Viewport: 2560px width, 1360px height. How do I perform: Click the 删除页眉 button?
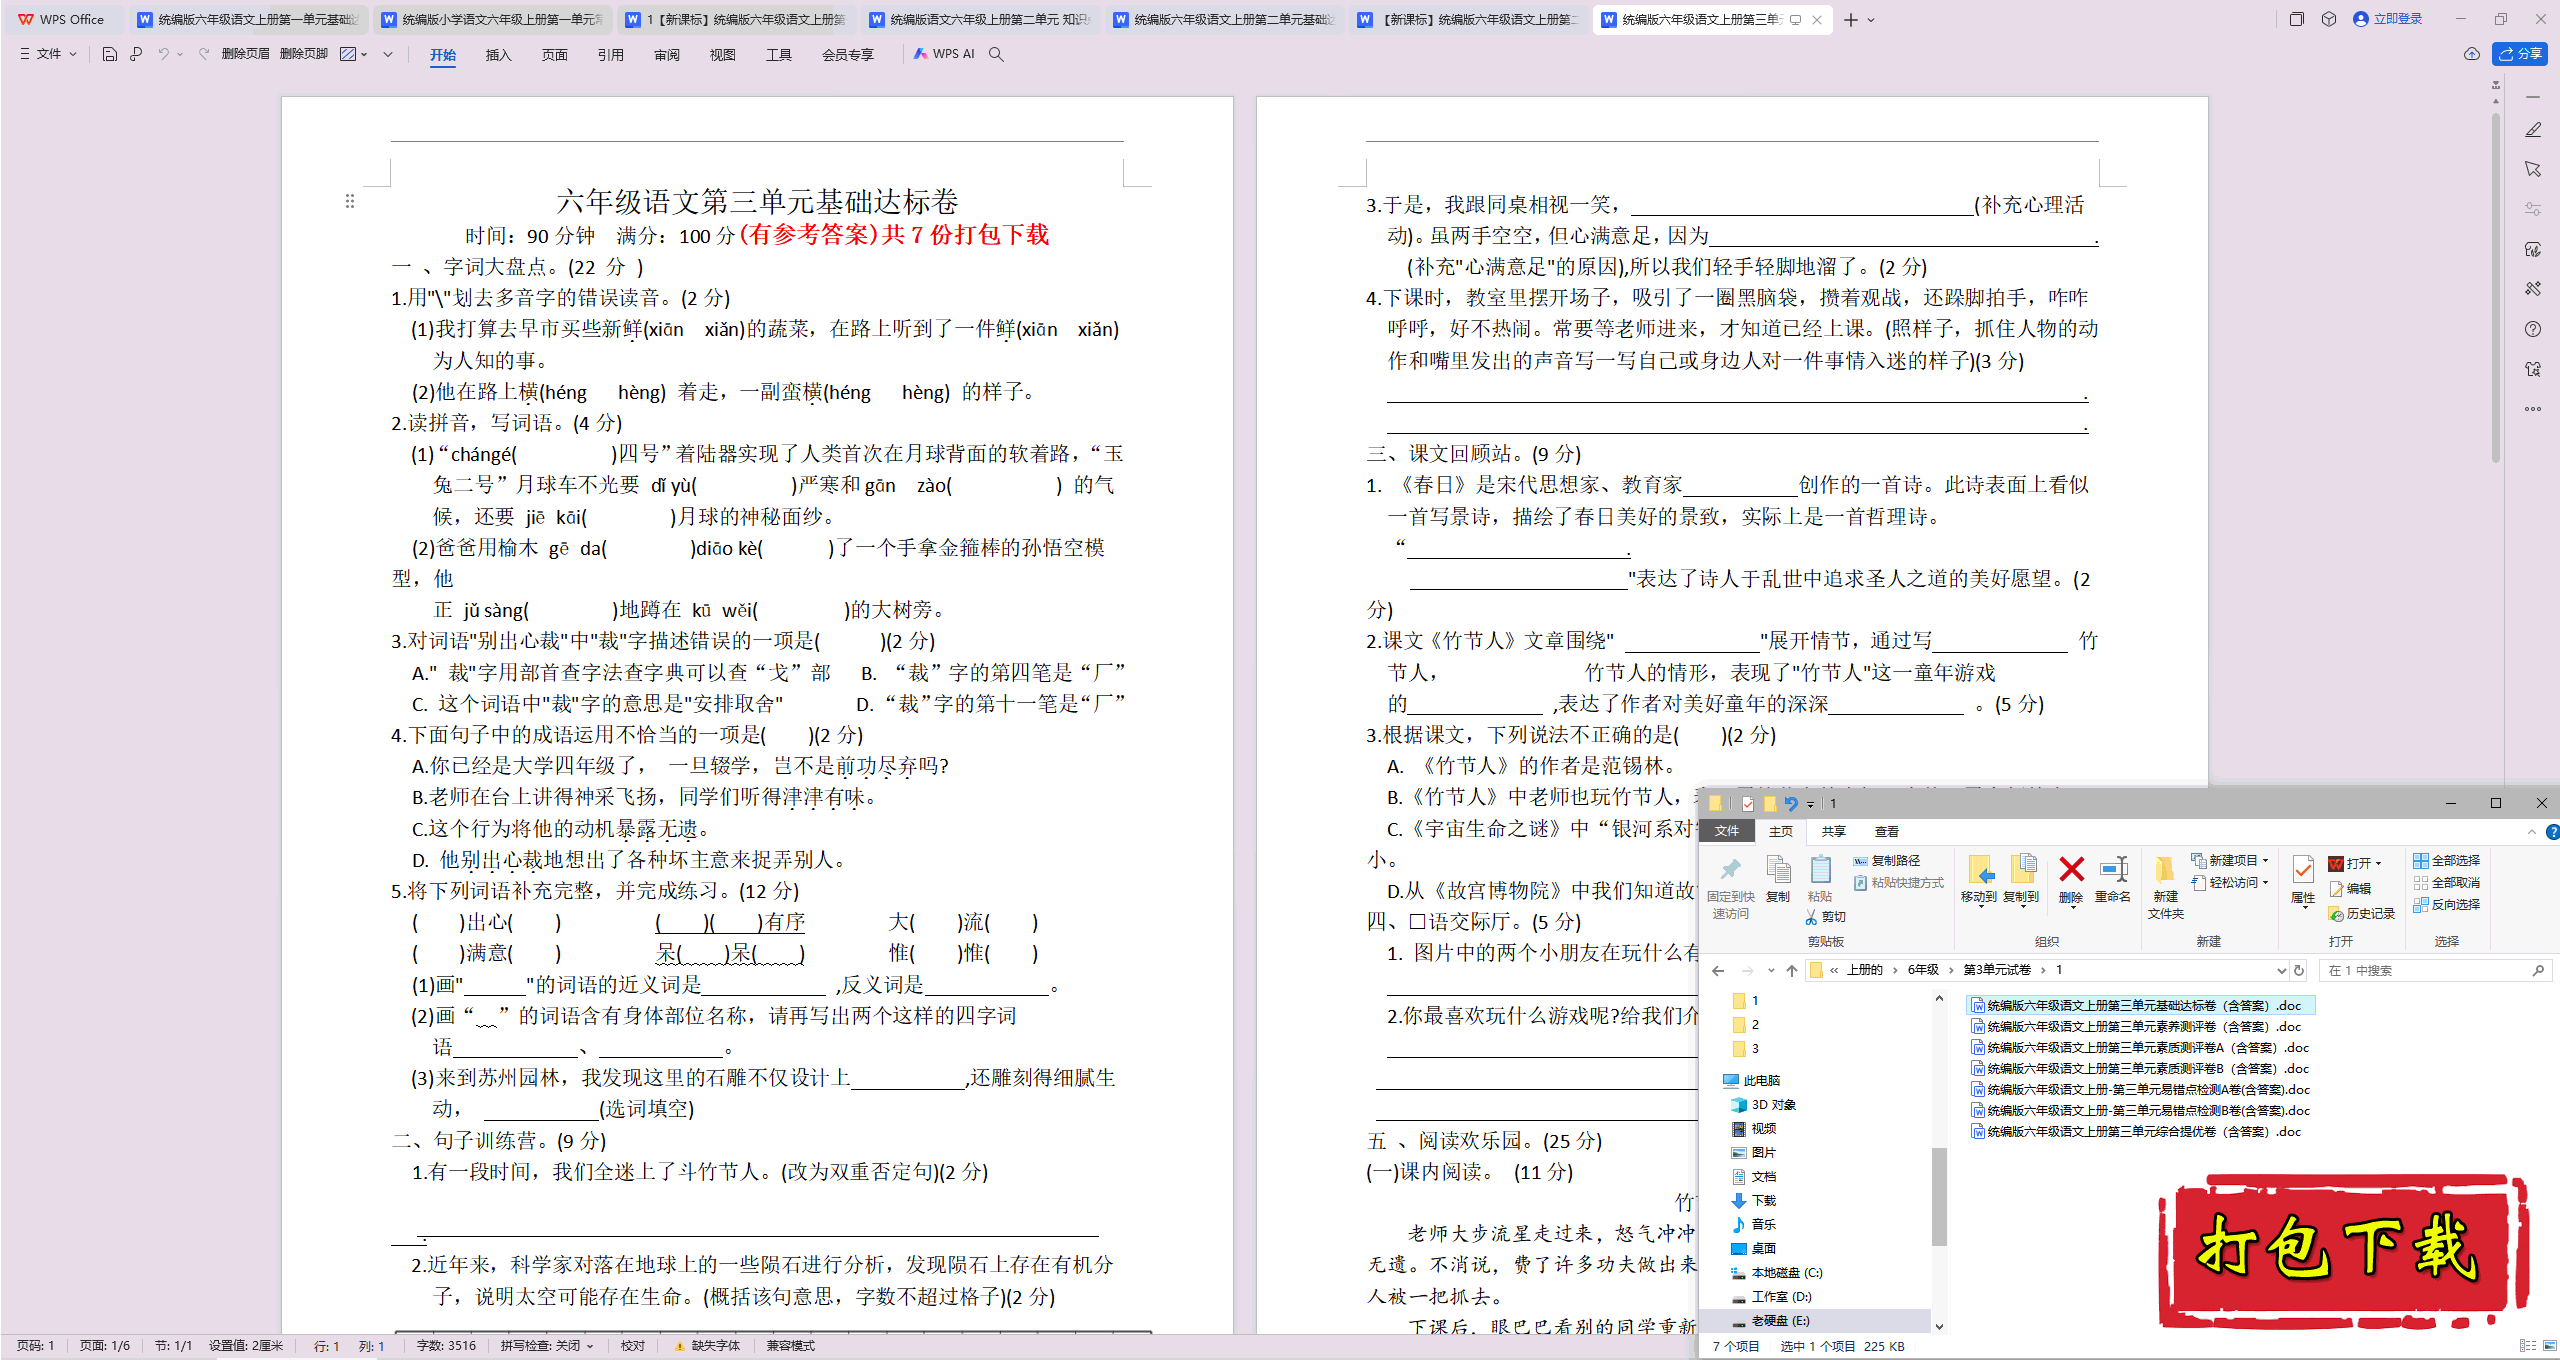[x=246, y=54]
